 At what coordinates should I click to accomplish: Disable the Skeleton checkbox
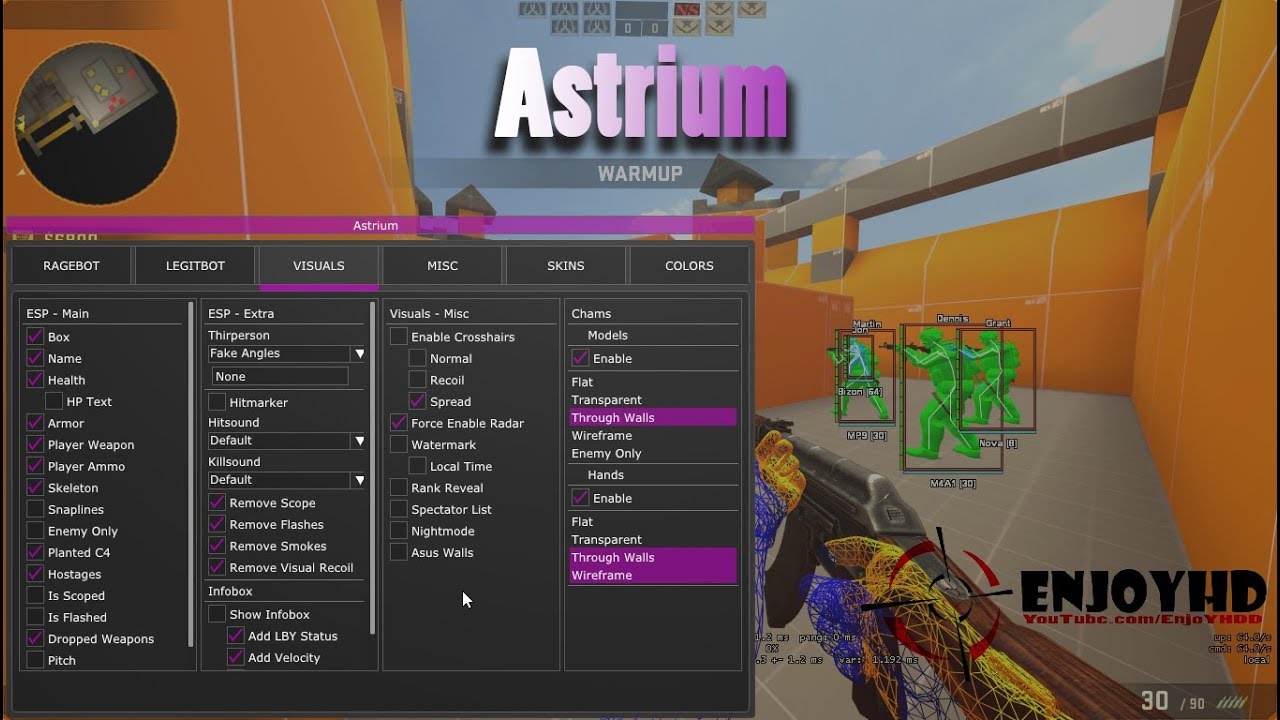coord(35,488)
